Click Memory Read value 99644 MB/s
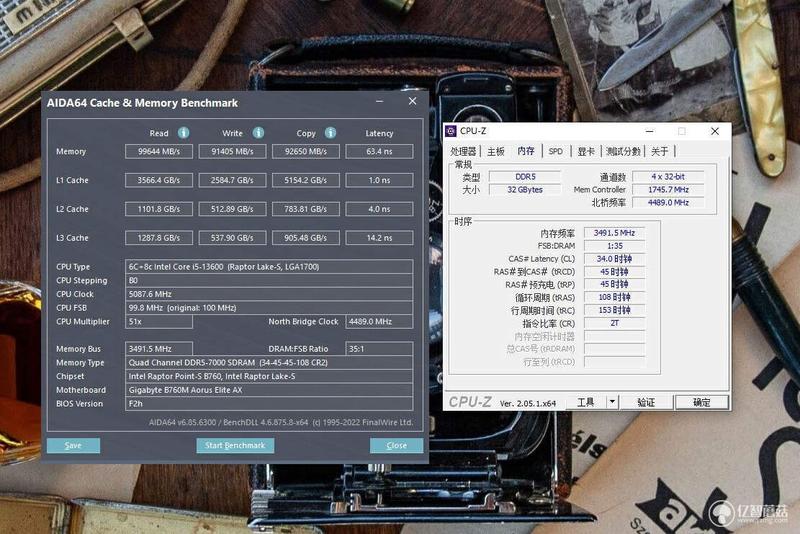 159,151
